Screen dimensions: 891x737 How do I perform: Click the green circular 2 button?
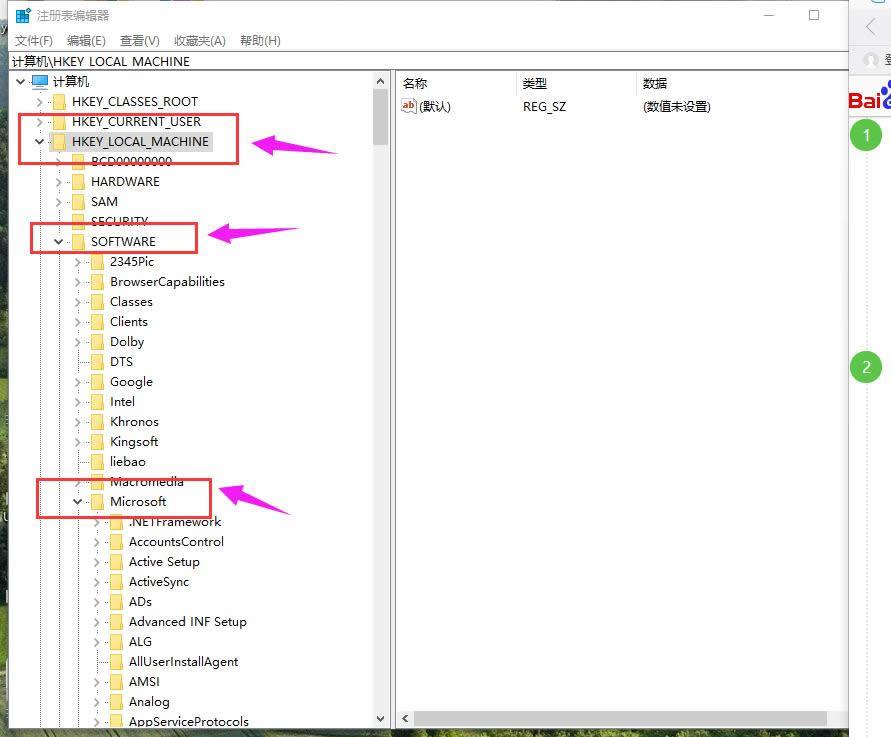point(866,367)
